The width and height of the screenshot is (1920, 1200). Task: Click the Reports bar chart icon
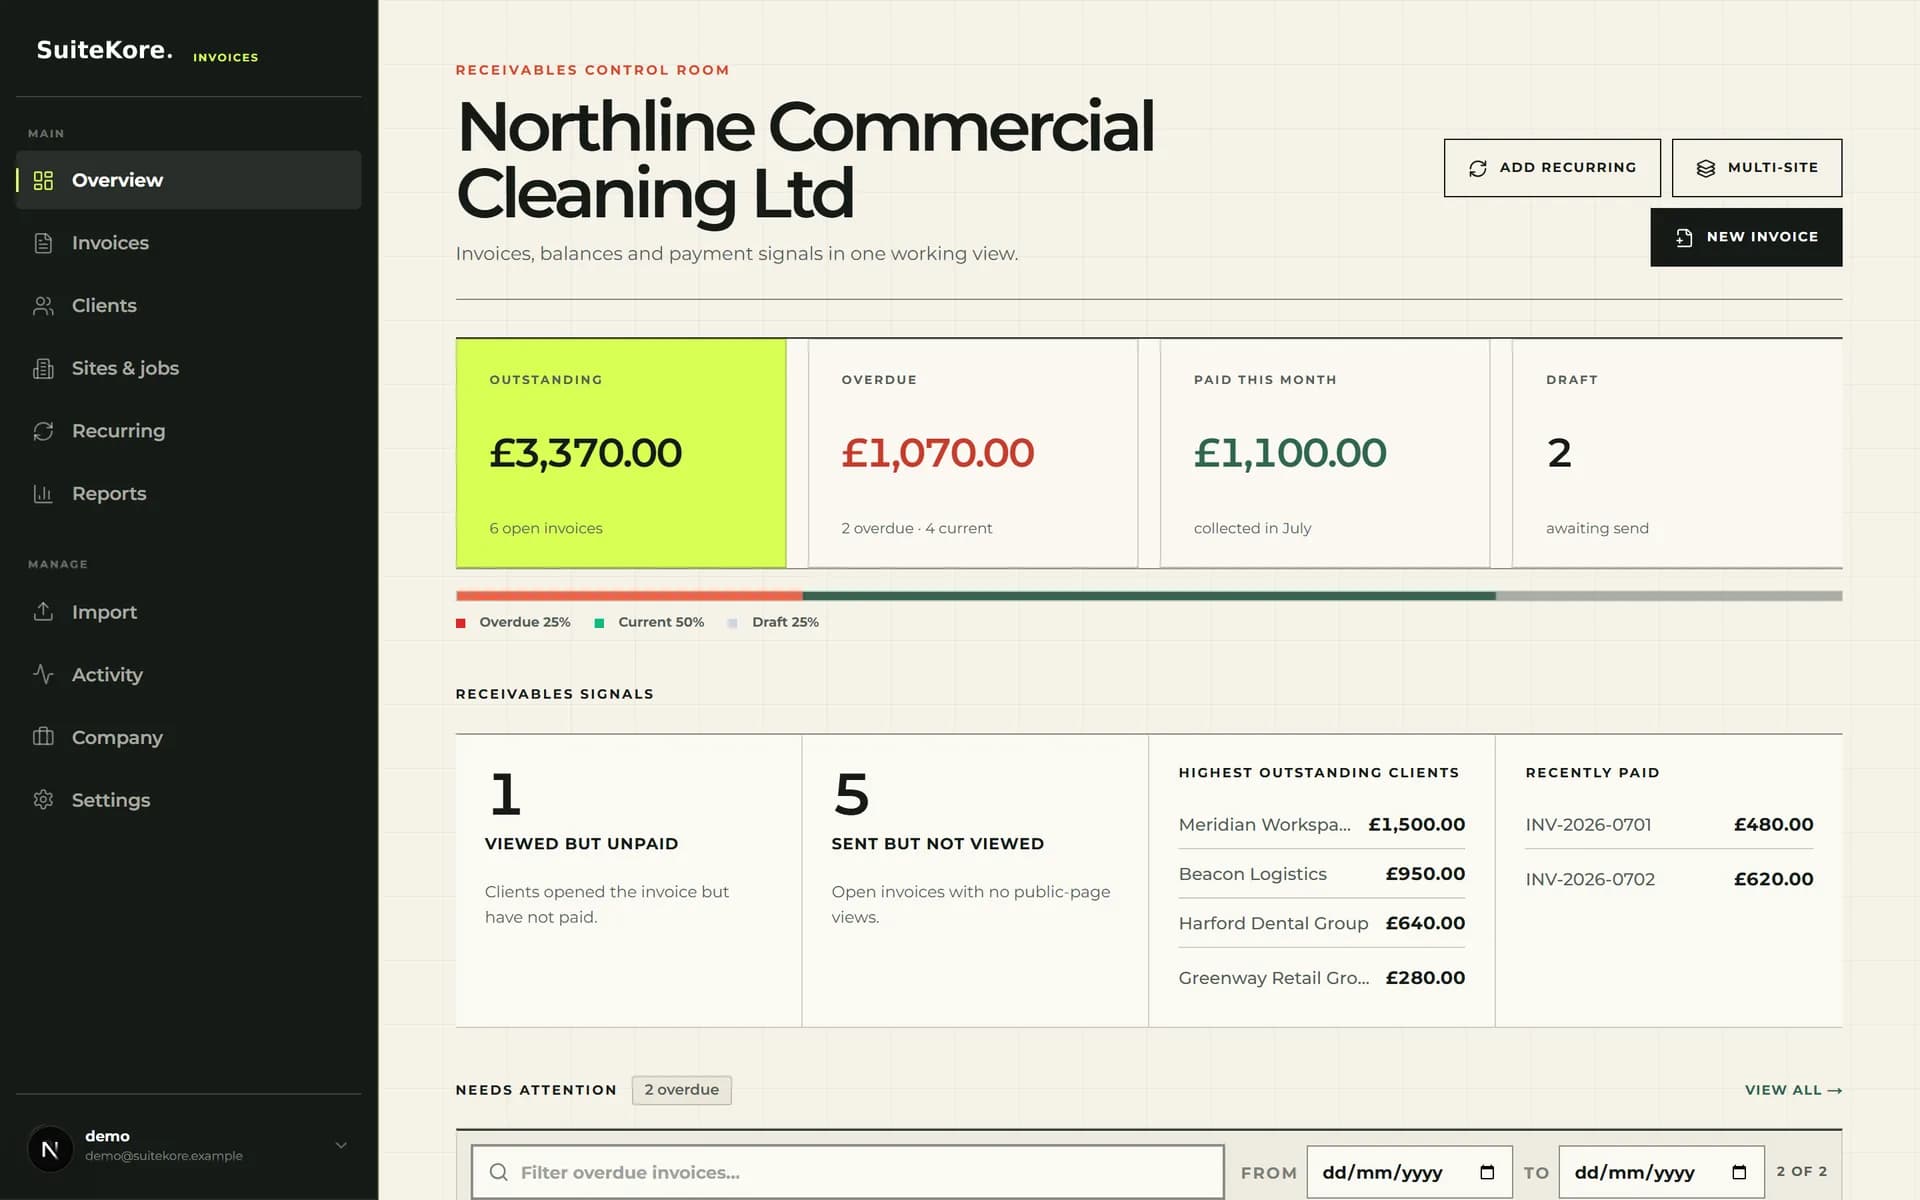(x=43, y=494)
